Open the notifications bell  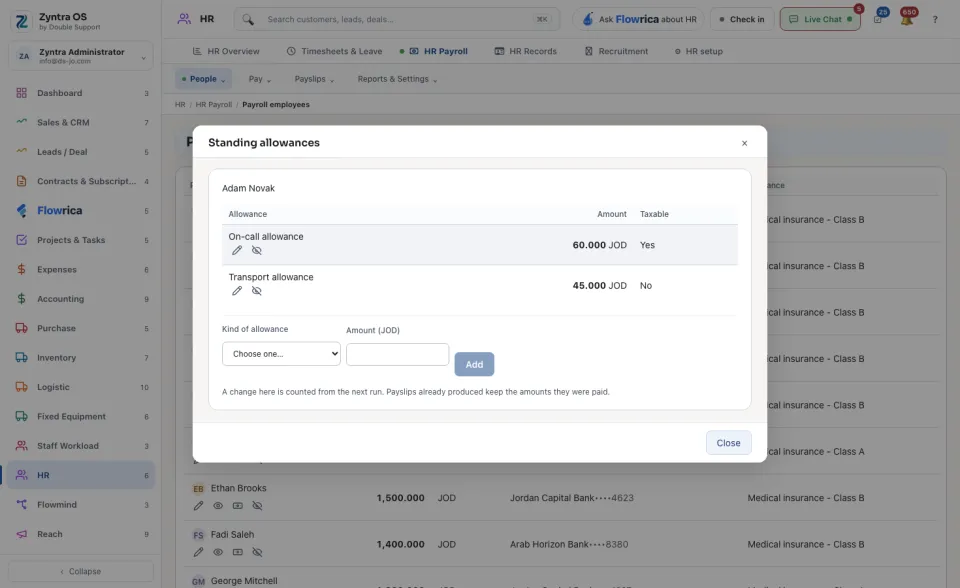pos(907,19)
